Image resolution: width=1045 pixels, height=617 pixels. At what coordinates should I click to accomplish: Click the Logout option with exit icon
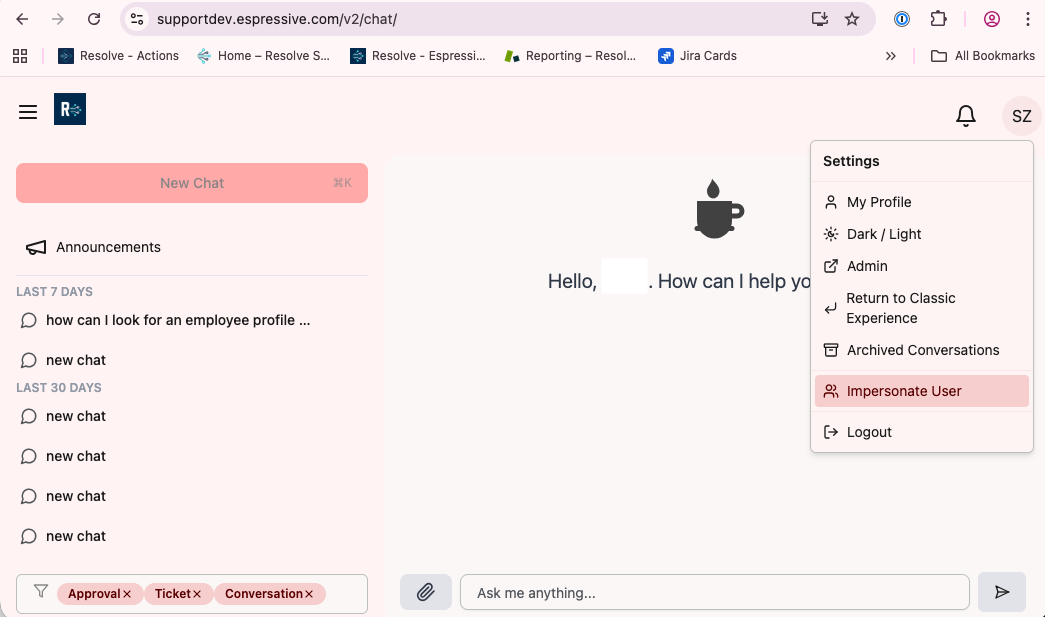(x=868, y=431)
